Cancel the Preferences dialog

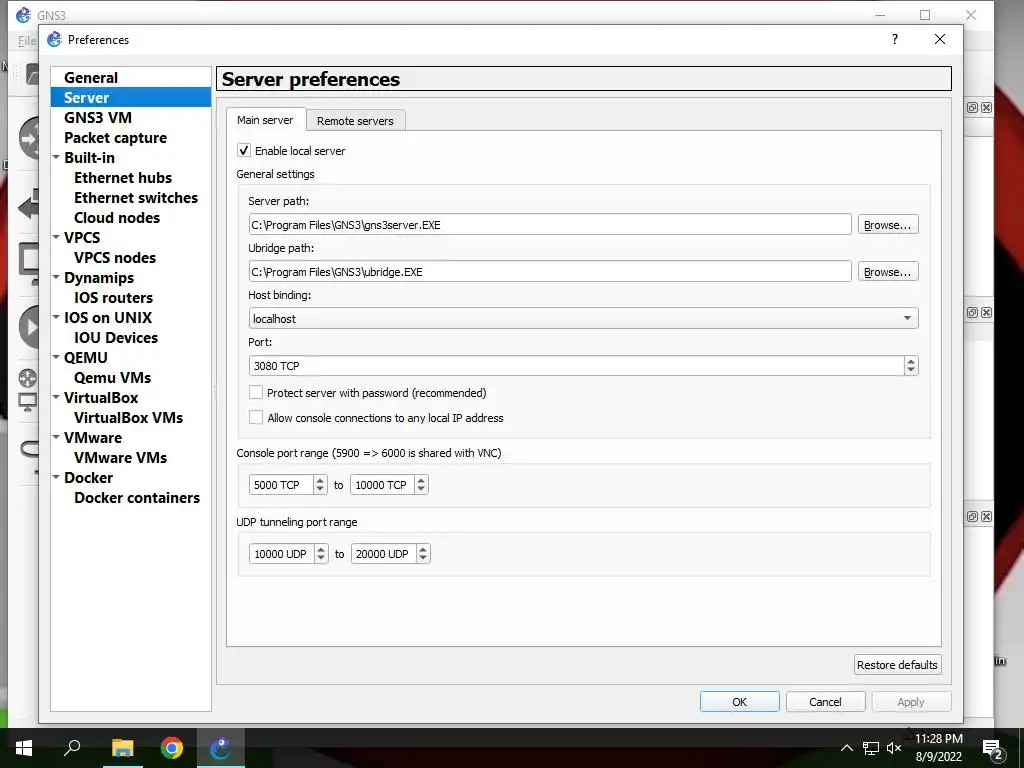(x=825, y=701)
